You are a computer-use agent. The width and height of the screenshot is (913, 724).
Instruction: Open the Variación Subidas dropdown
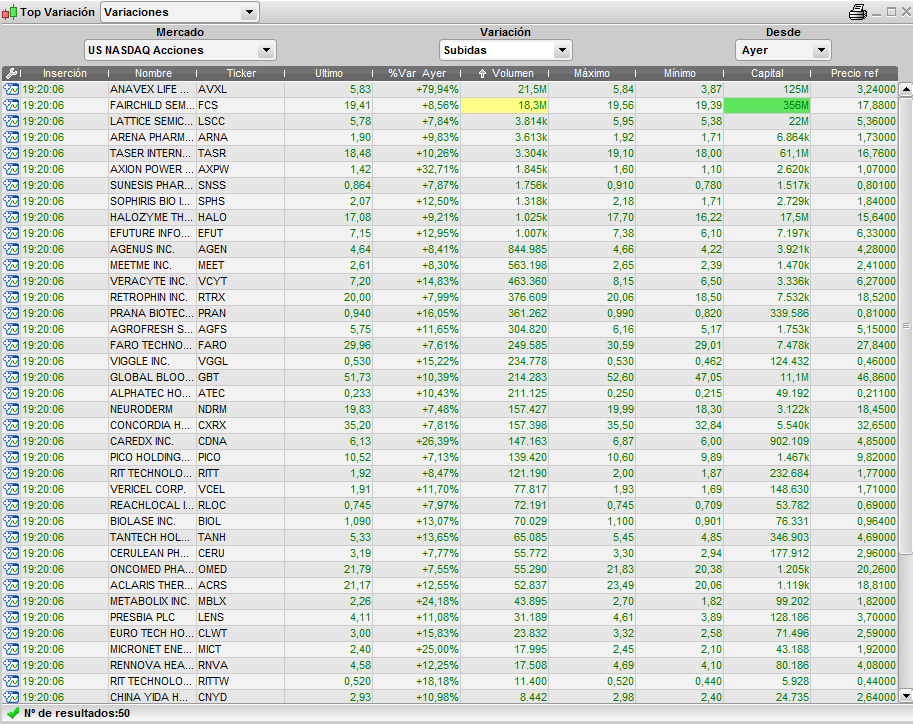(x=505, y=50)
